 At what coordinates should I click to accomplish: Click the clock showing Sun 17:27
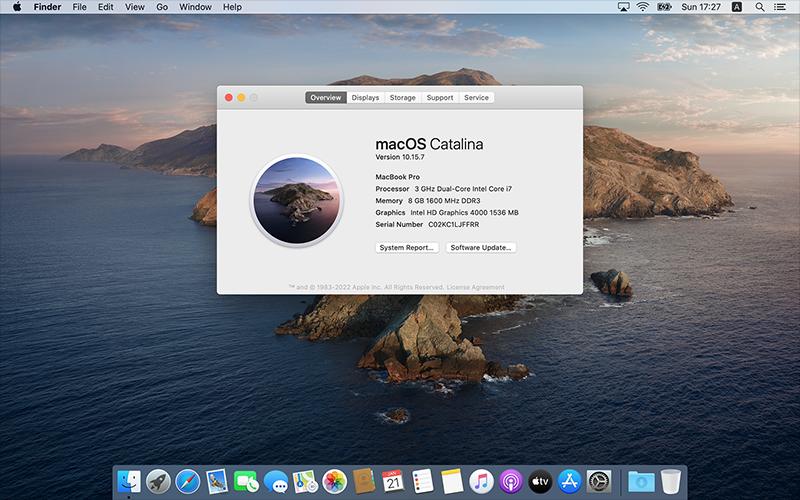click(701, 7)
